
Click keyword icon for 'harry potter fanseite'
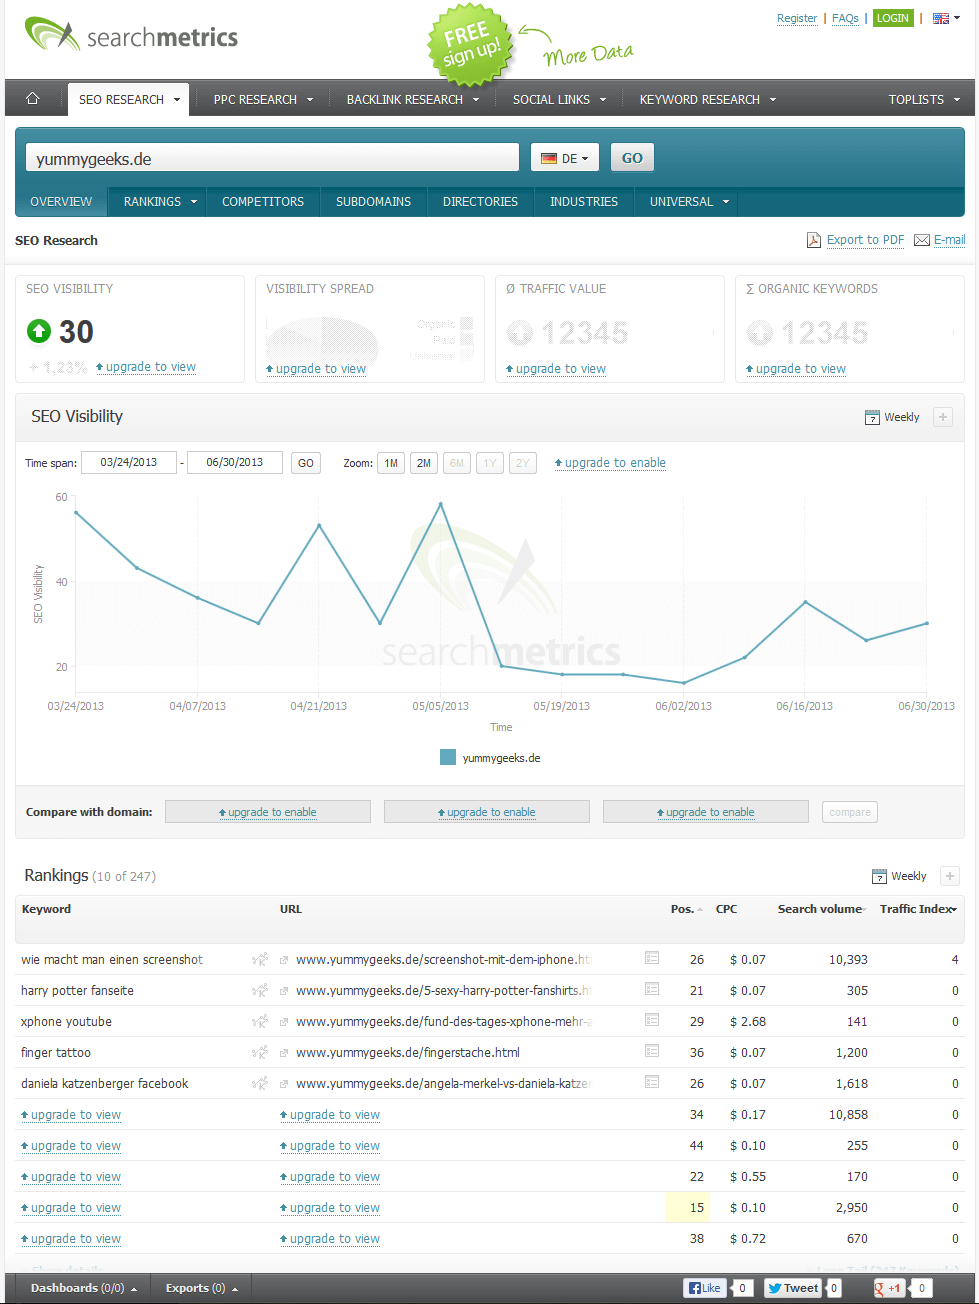point(260,991)
